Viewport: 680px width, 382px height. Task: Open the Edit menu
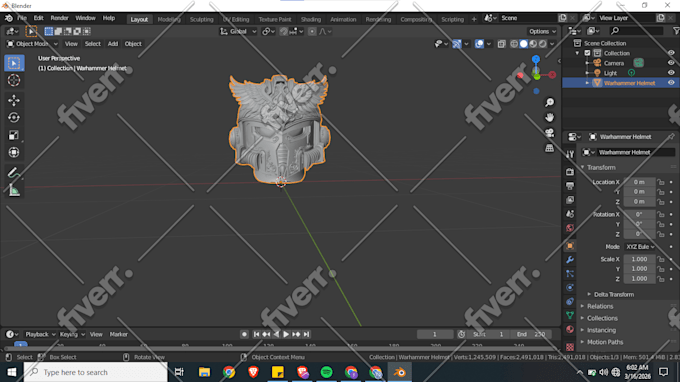(39, 18)
